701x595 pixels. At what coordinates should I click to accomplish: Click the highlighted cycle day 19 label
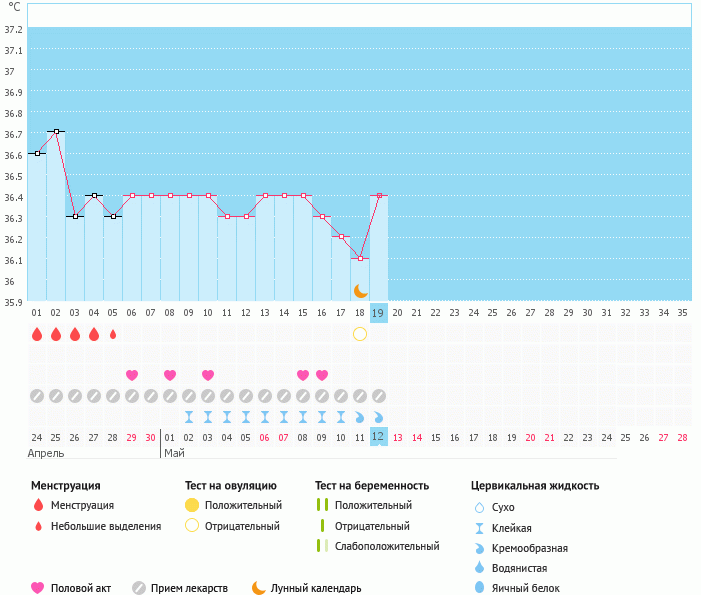click(x=379, y=313)
